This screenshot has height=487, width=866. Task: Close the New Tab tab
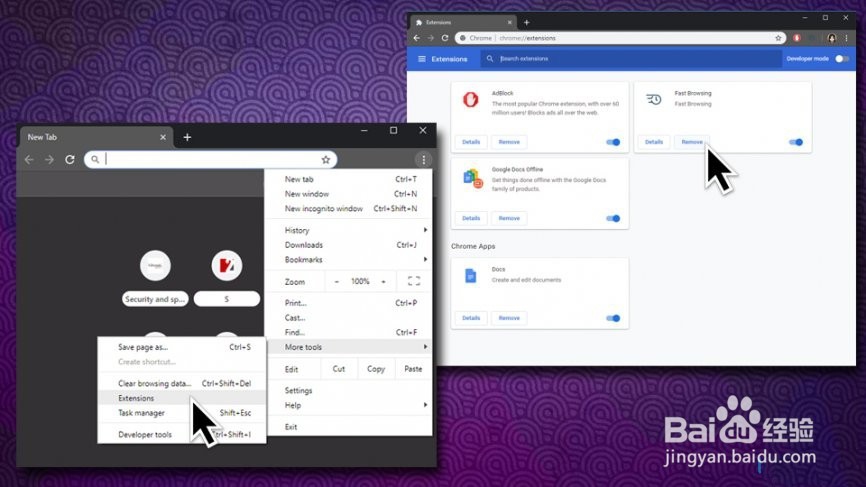(x=163, y=137)
